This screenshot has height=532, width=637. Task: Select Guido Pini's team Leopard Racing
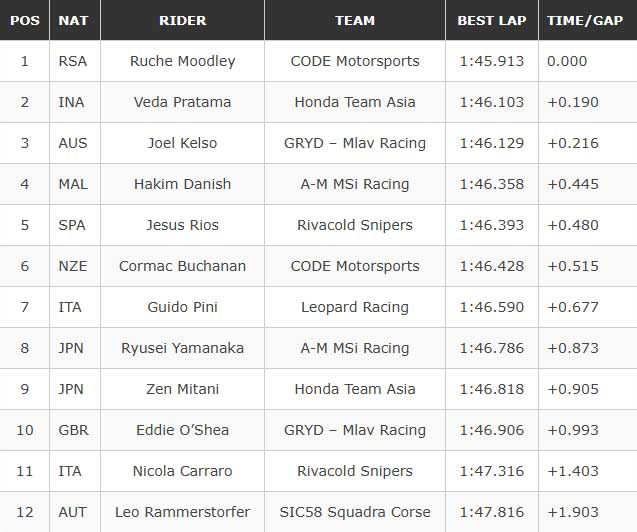coord(355,307)
